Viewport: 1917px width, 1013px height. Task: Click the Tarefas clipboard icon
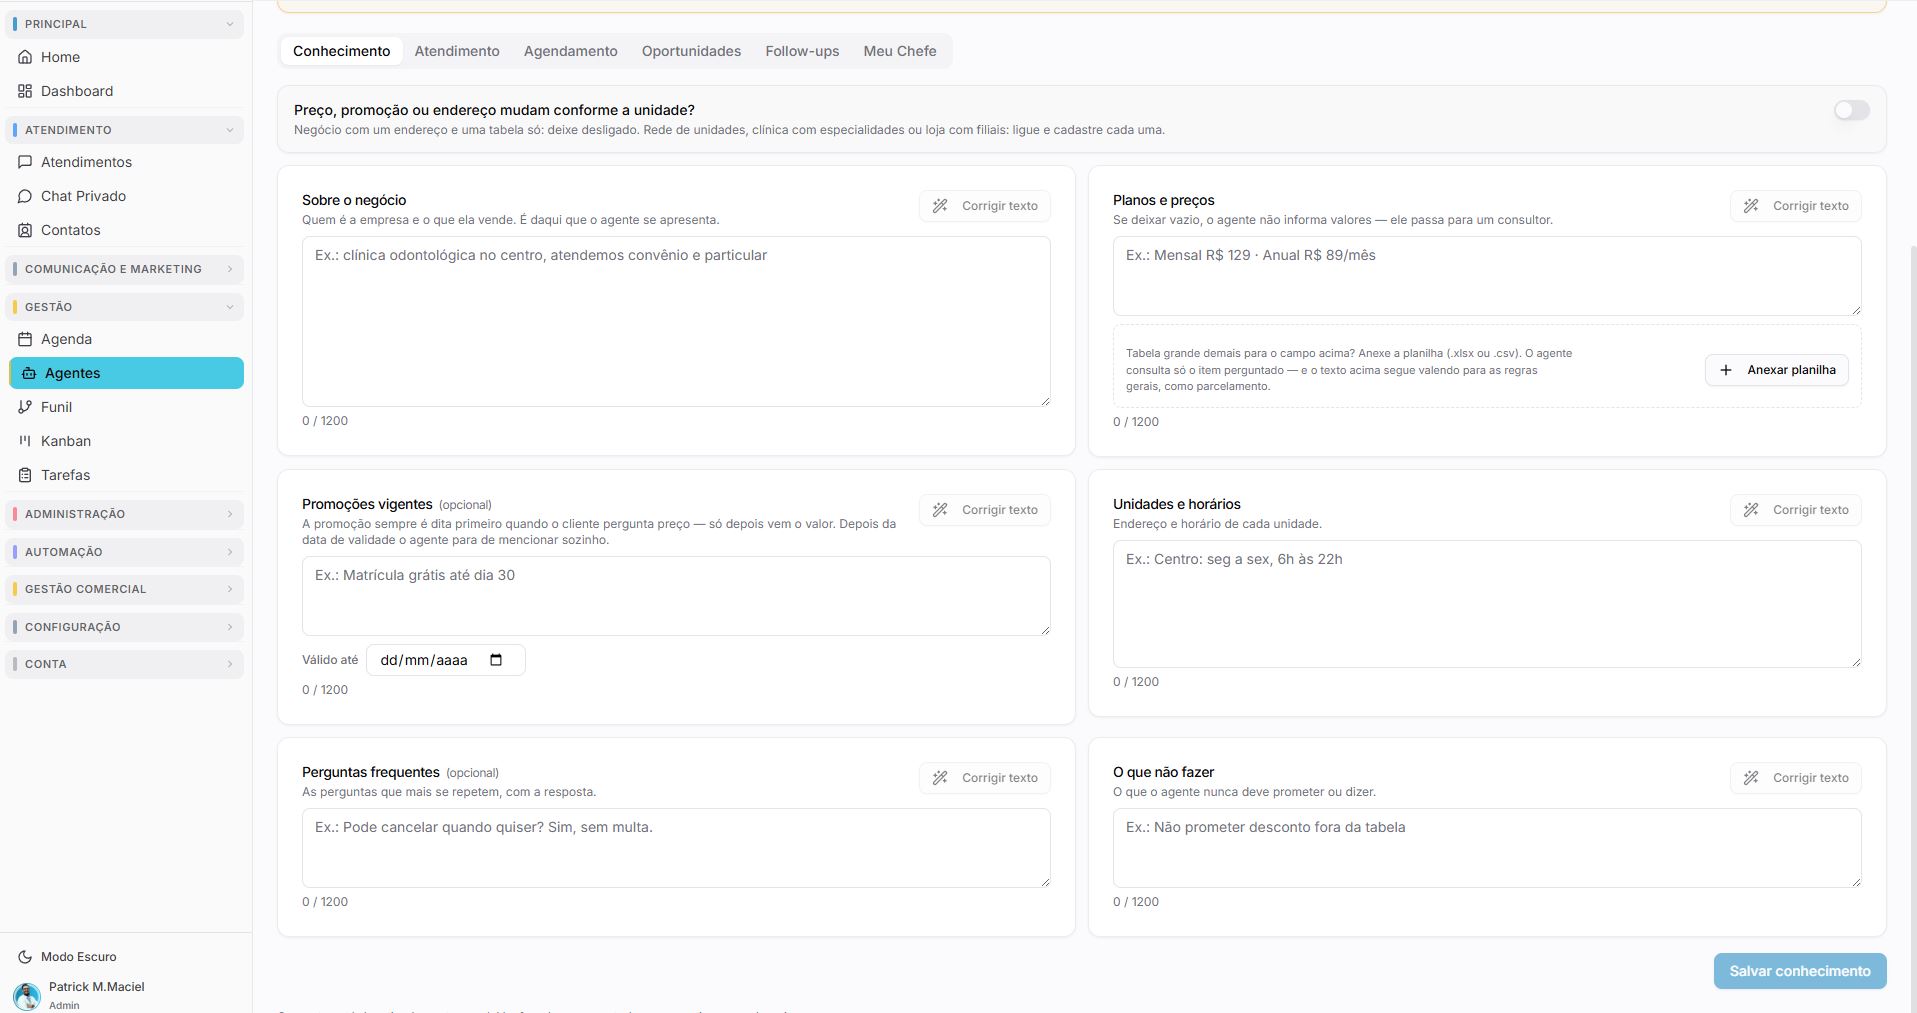pyautogui.click(x=25, y=475)
